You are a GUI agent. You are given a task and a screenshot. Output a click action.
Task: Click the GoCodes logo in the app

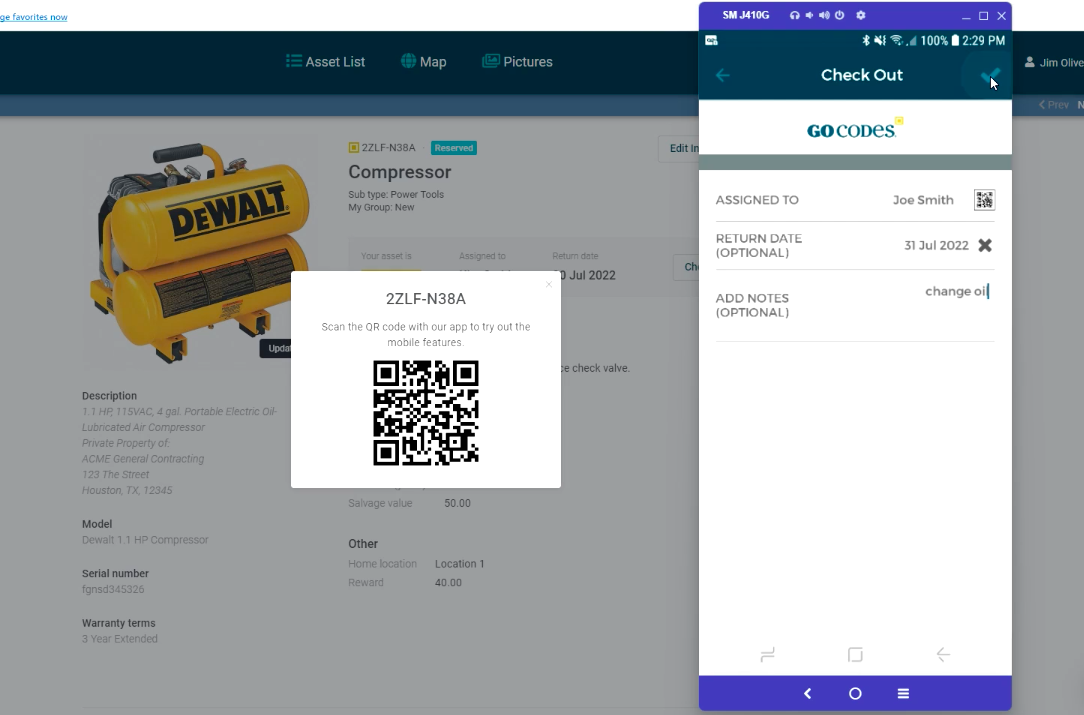[x=854, y=129]
